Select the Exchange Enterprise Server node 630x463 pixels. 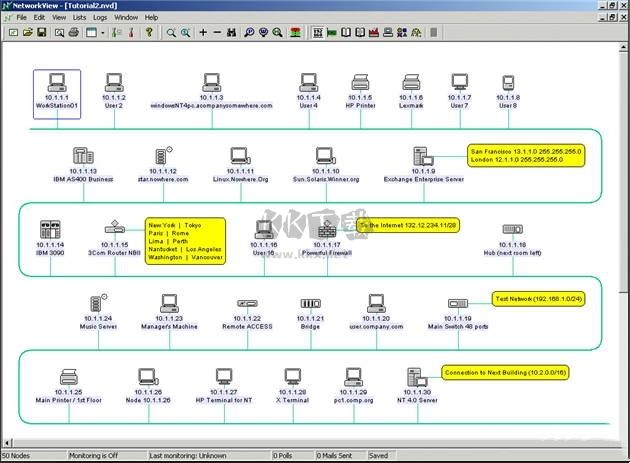423,157
